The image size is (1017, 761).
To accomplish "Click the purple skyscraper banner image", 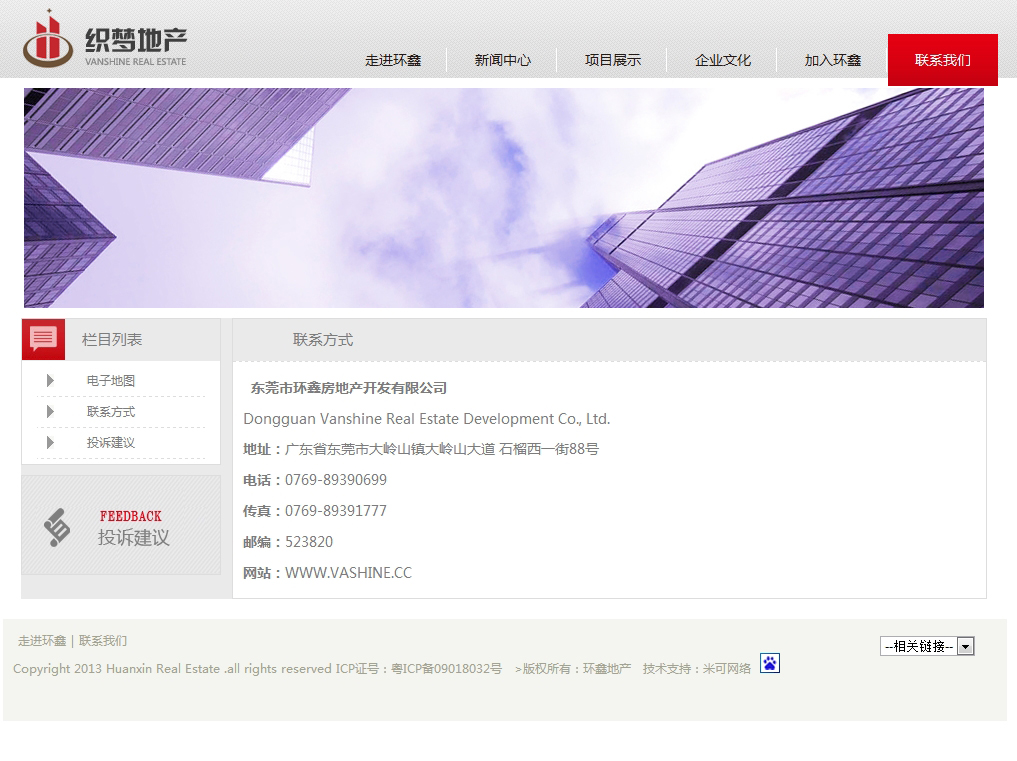I will pos(503,198).
